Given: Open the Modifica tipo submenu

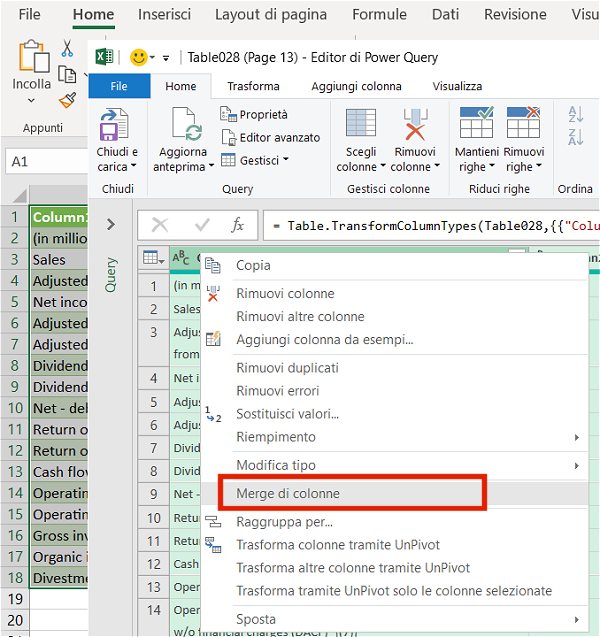Looking at the screenshot, I should tap(395, 466).
